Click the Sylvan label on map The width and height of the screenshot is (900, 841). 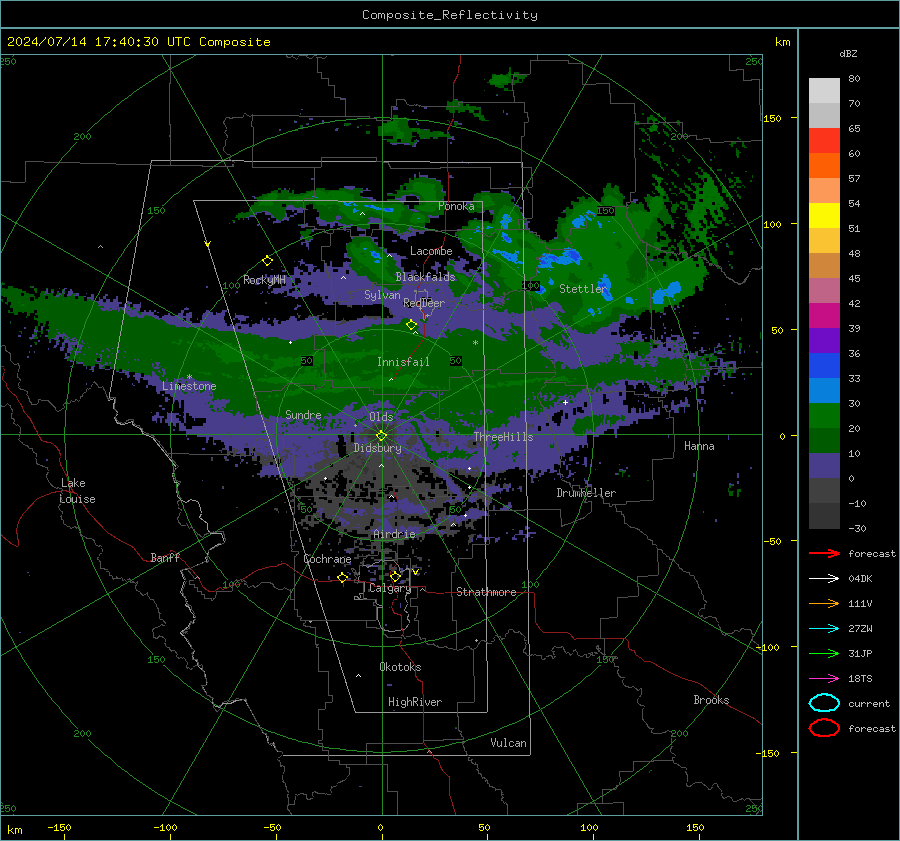tap(382, 295)
